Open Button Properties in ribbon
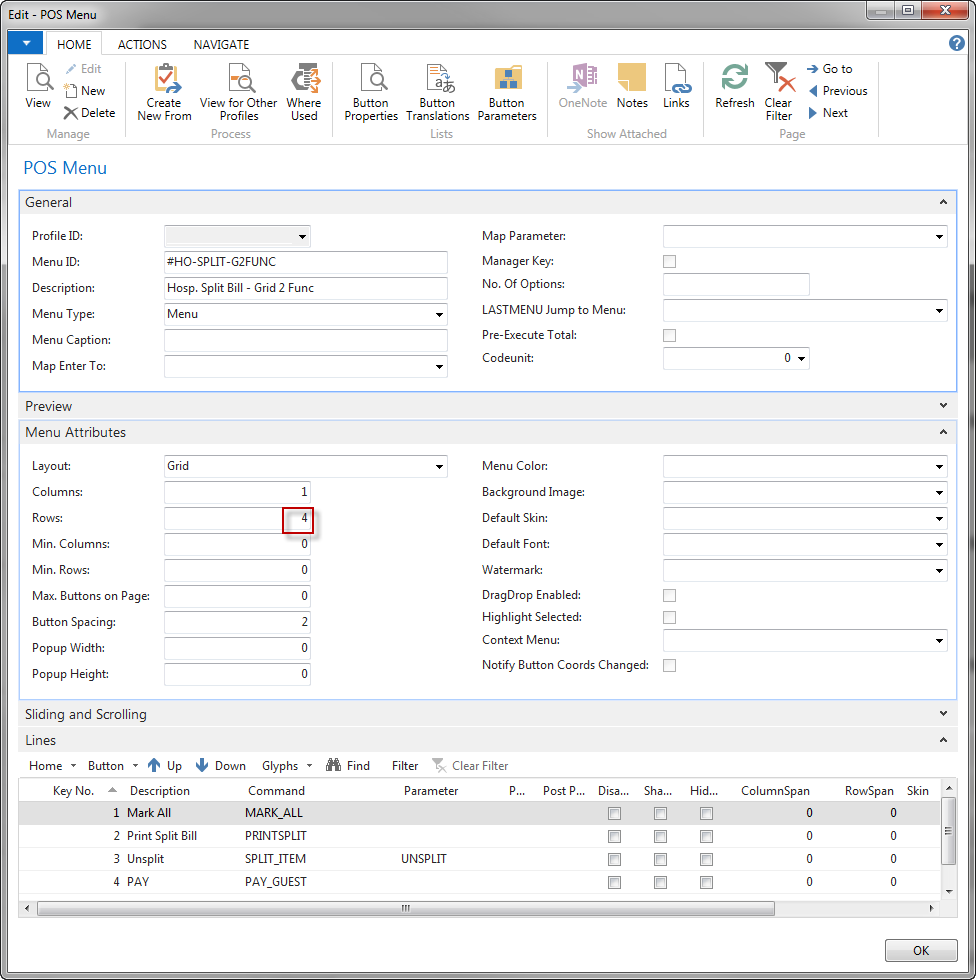The height and width of the screenshot is (980, 976). 370,80
